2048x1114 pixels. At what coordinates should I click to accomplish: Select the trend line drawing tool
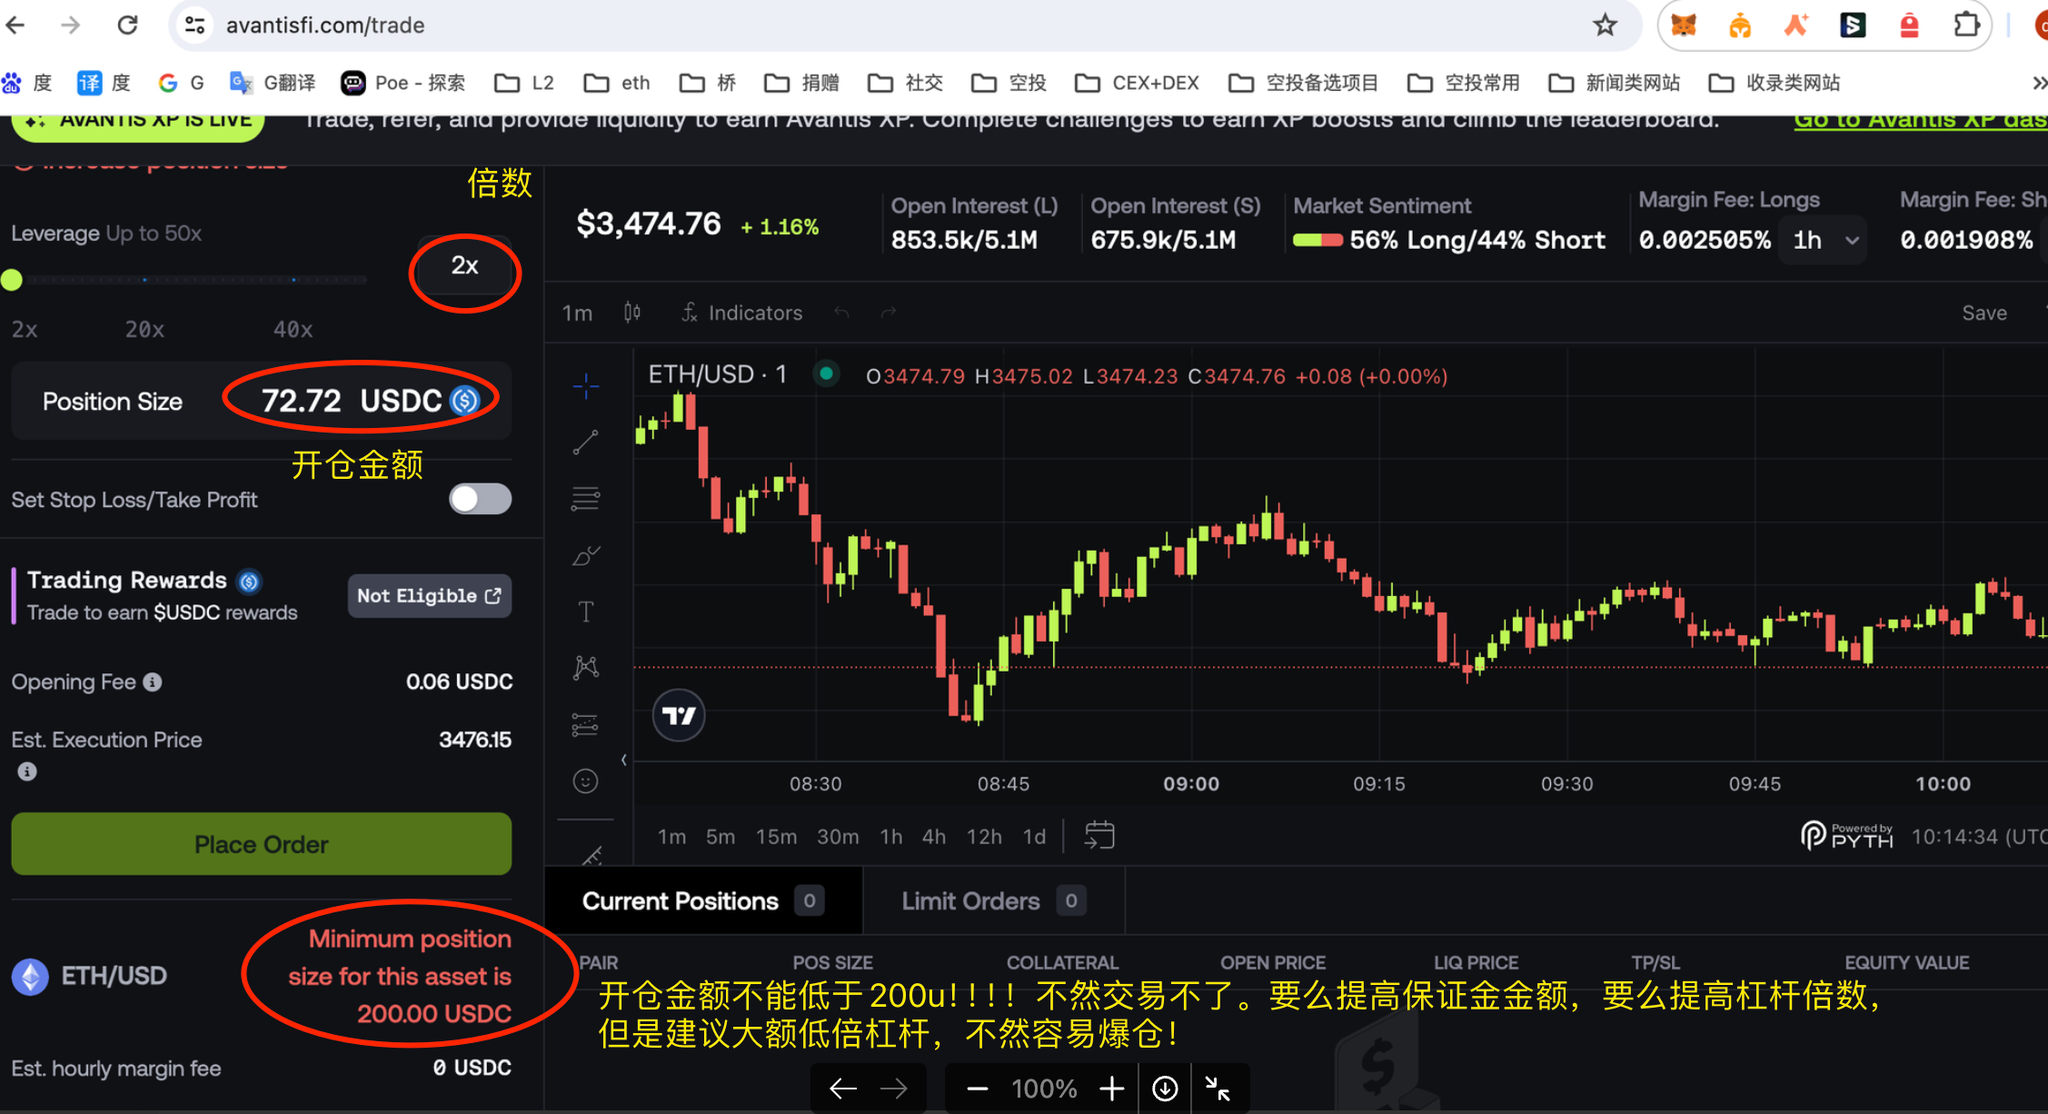[x=586, y=442]
